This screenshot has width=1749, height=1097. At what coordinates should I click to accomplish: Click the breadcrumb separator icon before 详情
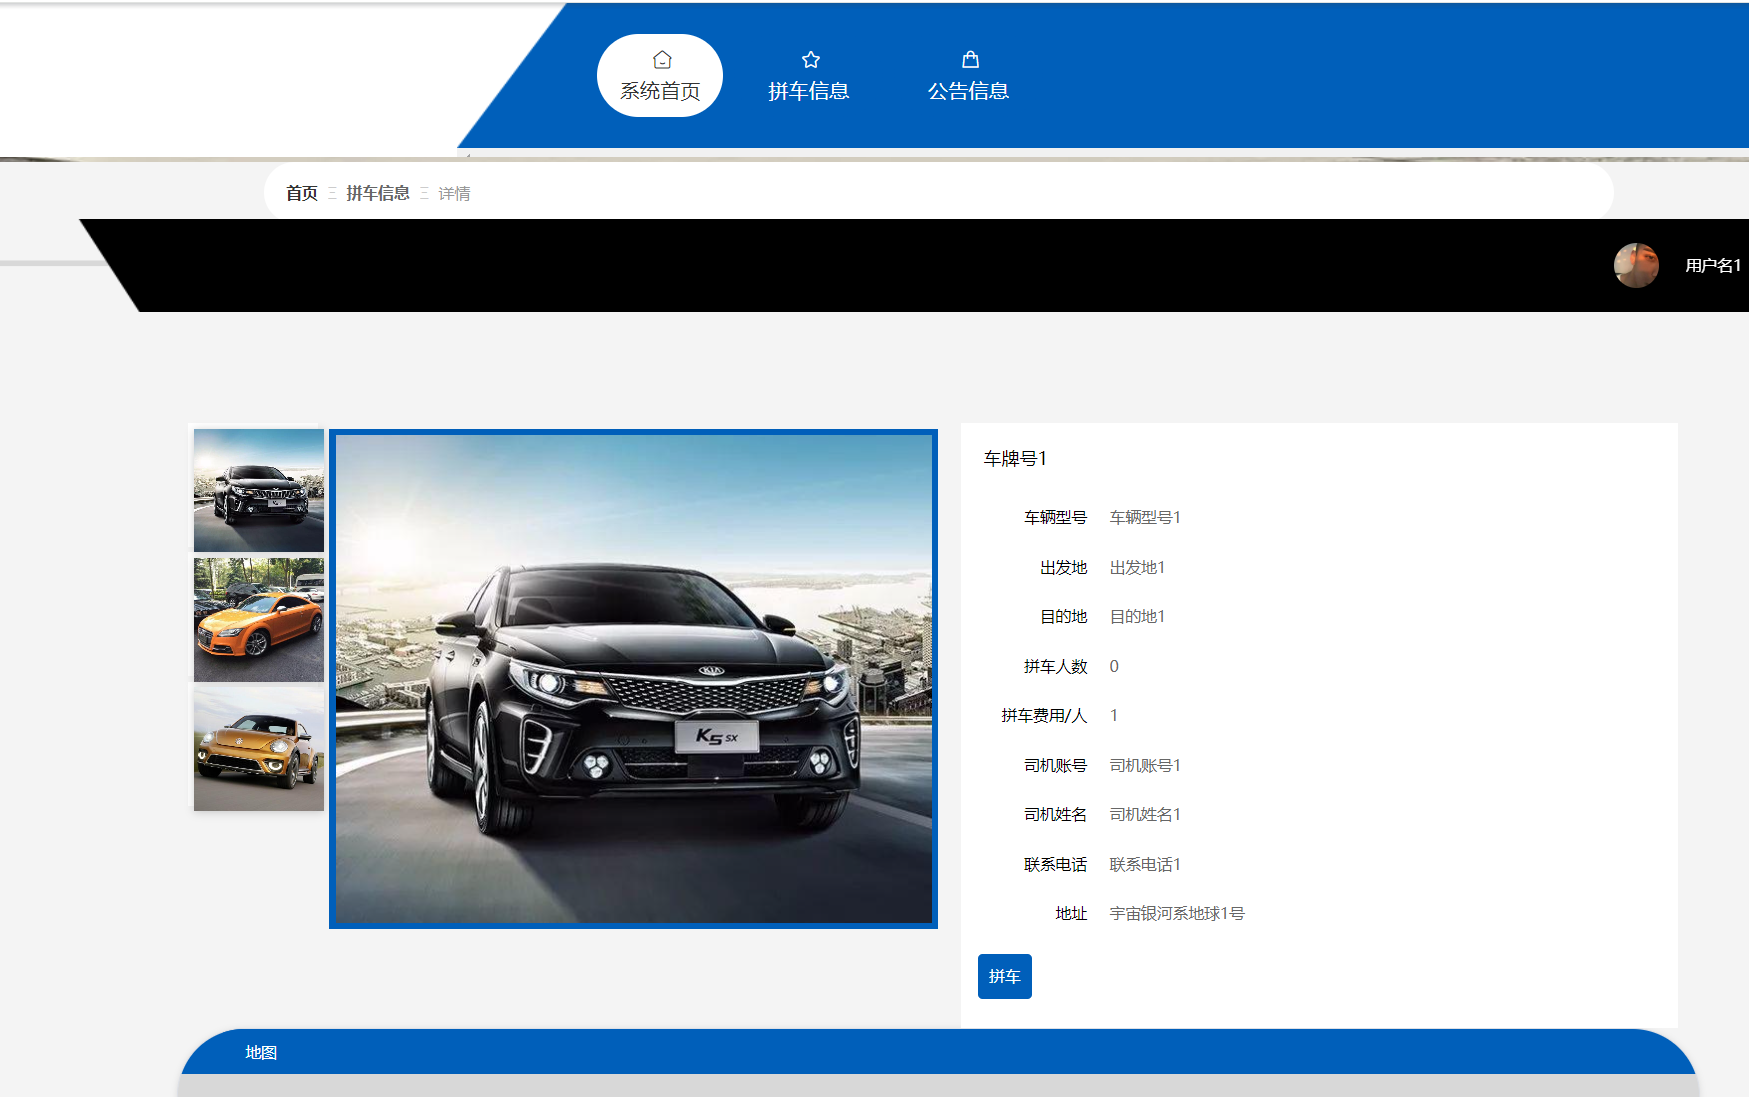tap(425, 192)
